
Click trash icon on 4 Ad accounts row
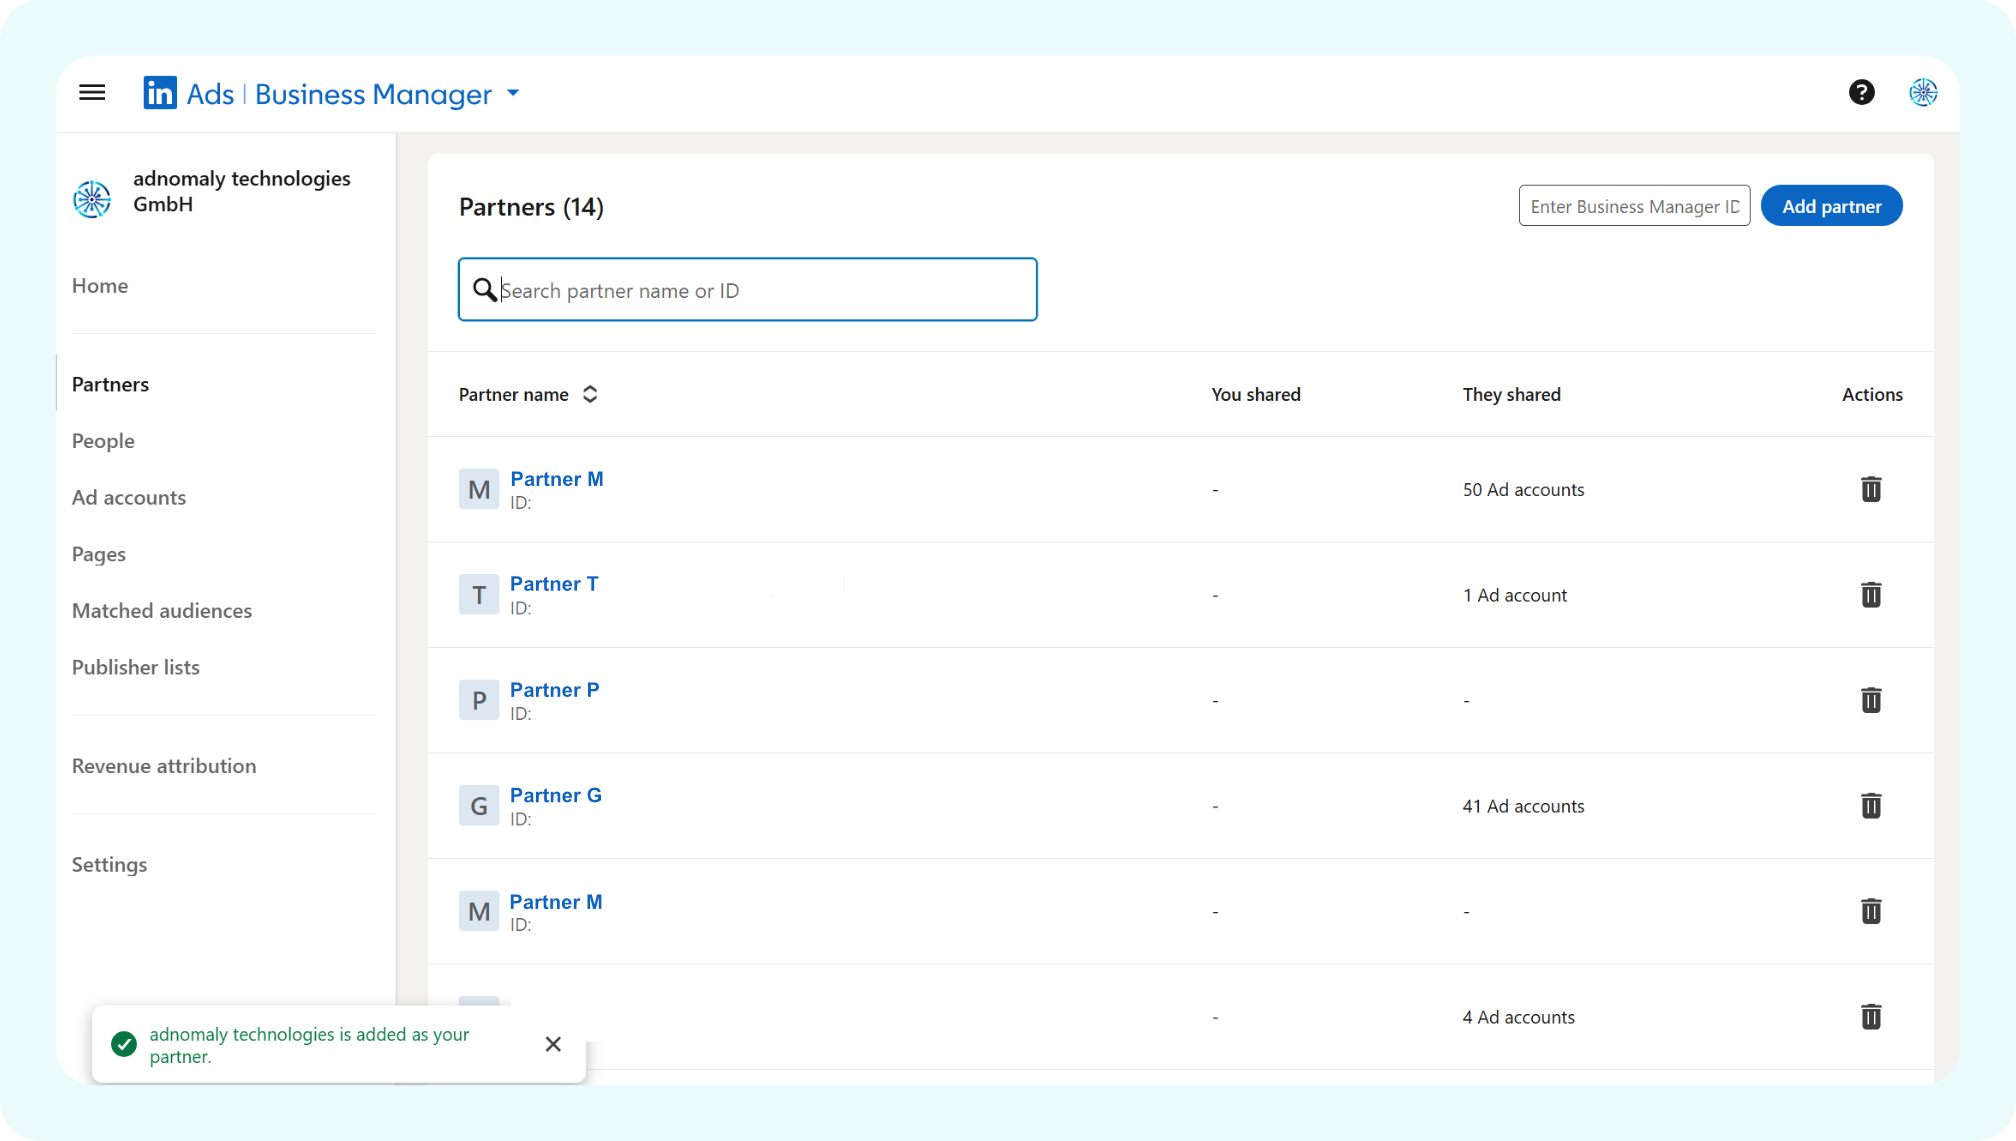1870,1017
